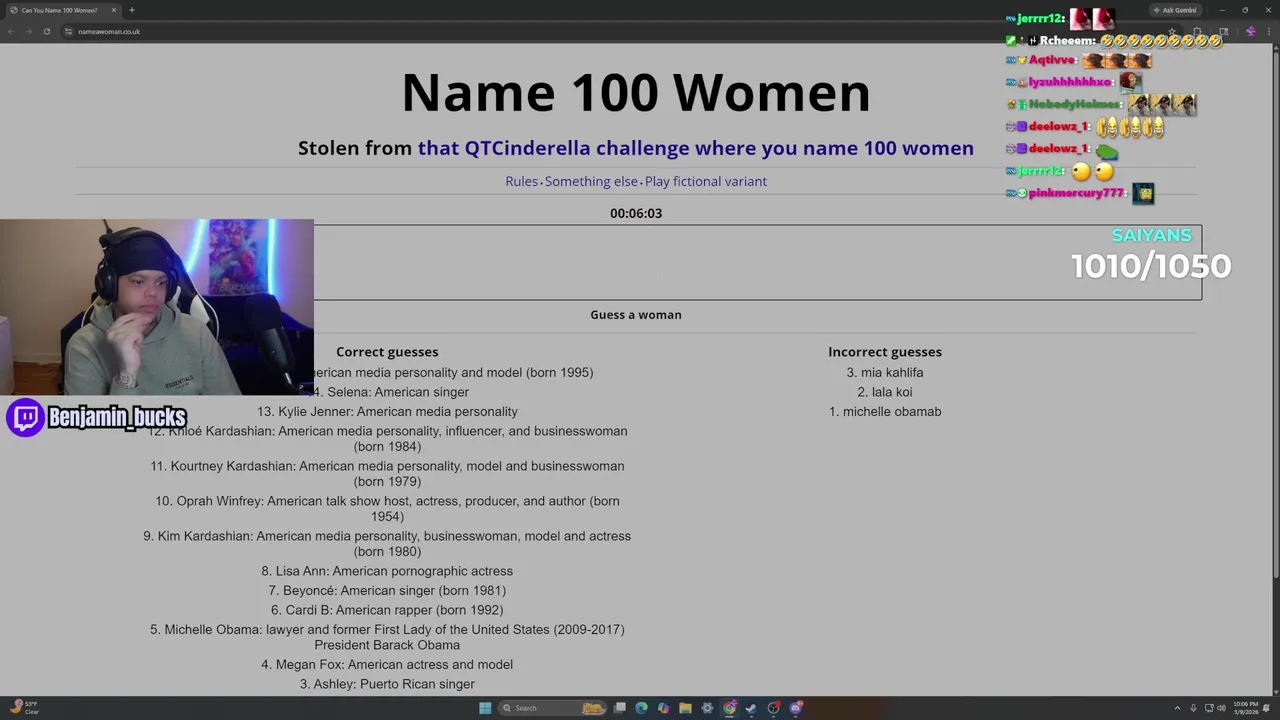Click the Kim Kardashian entry
The height and width of the screenshot is (720, 1280).
[387, 543]
